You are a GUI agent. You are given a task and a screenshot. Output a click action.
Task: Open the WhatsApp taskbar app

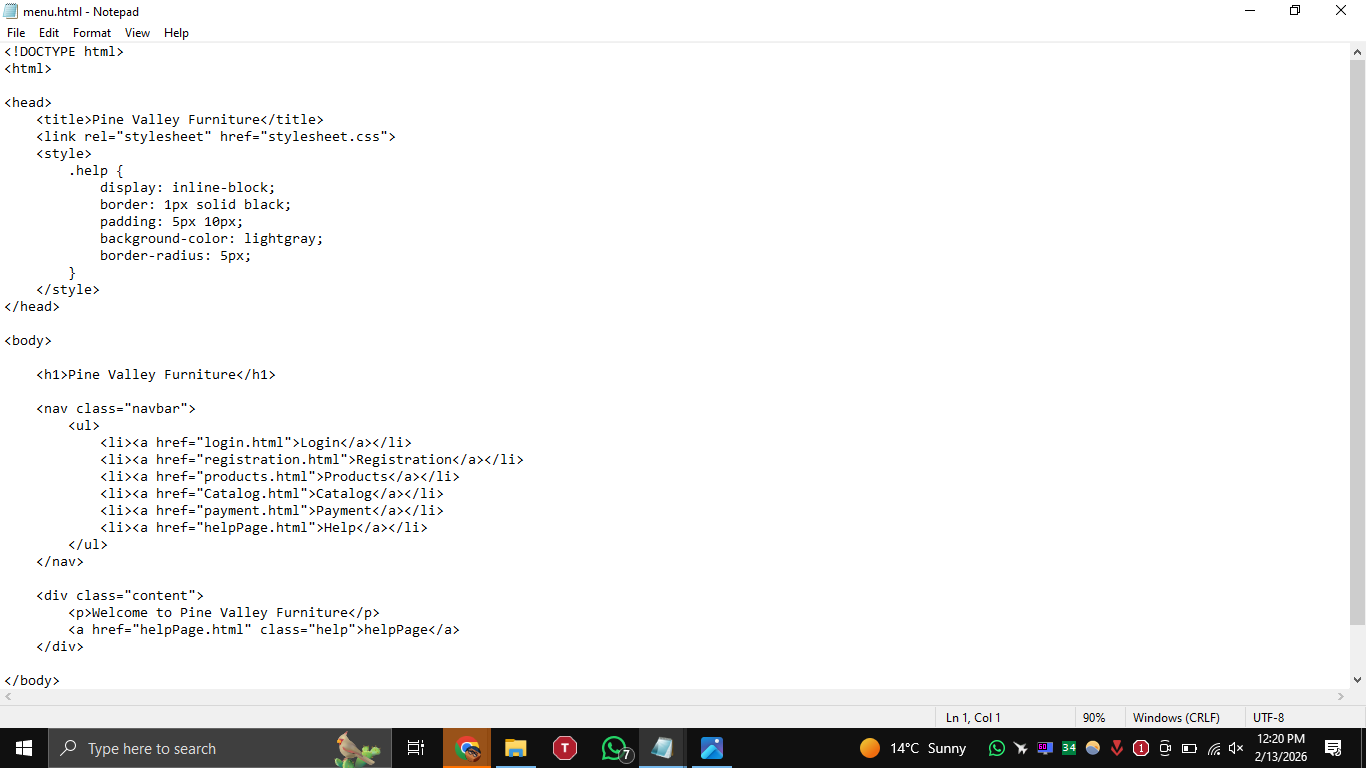tap(614, 748)
